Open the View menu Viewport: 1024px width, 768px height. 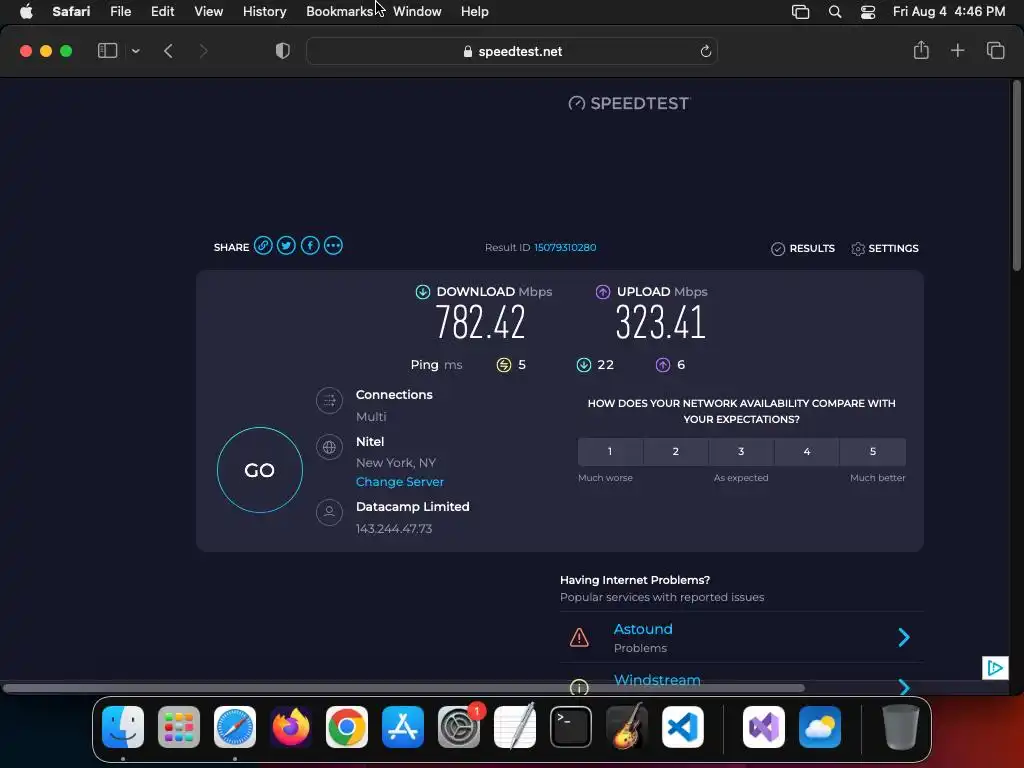click(x=208, y=11)
